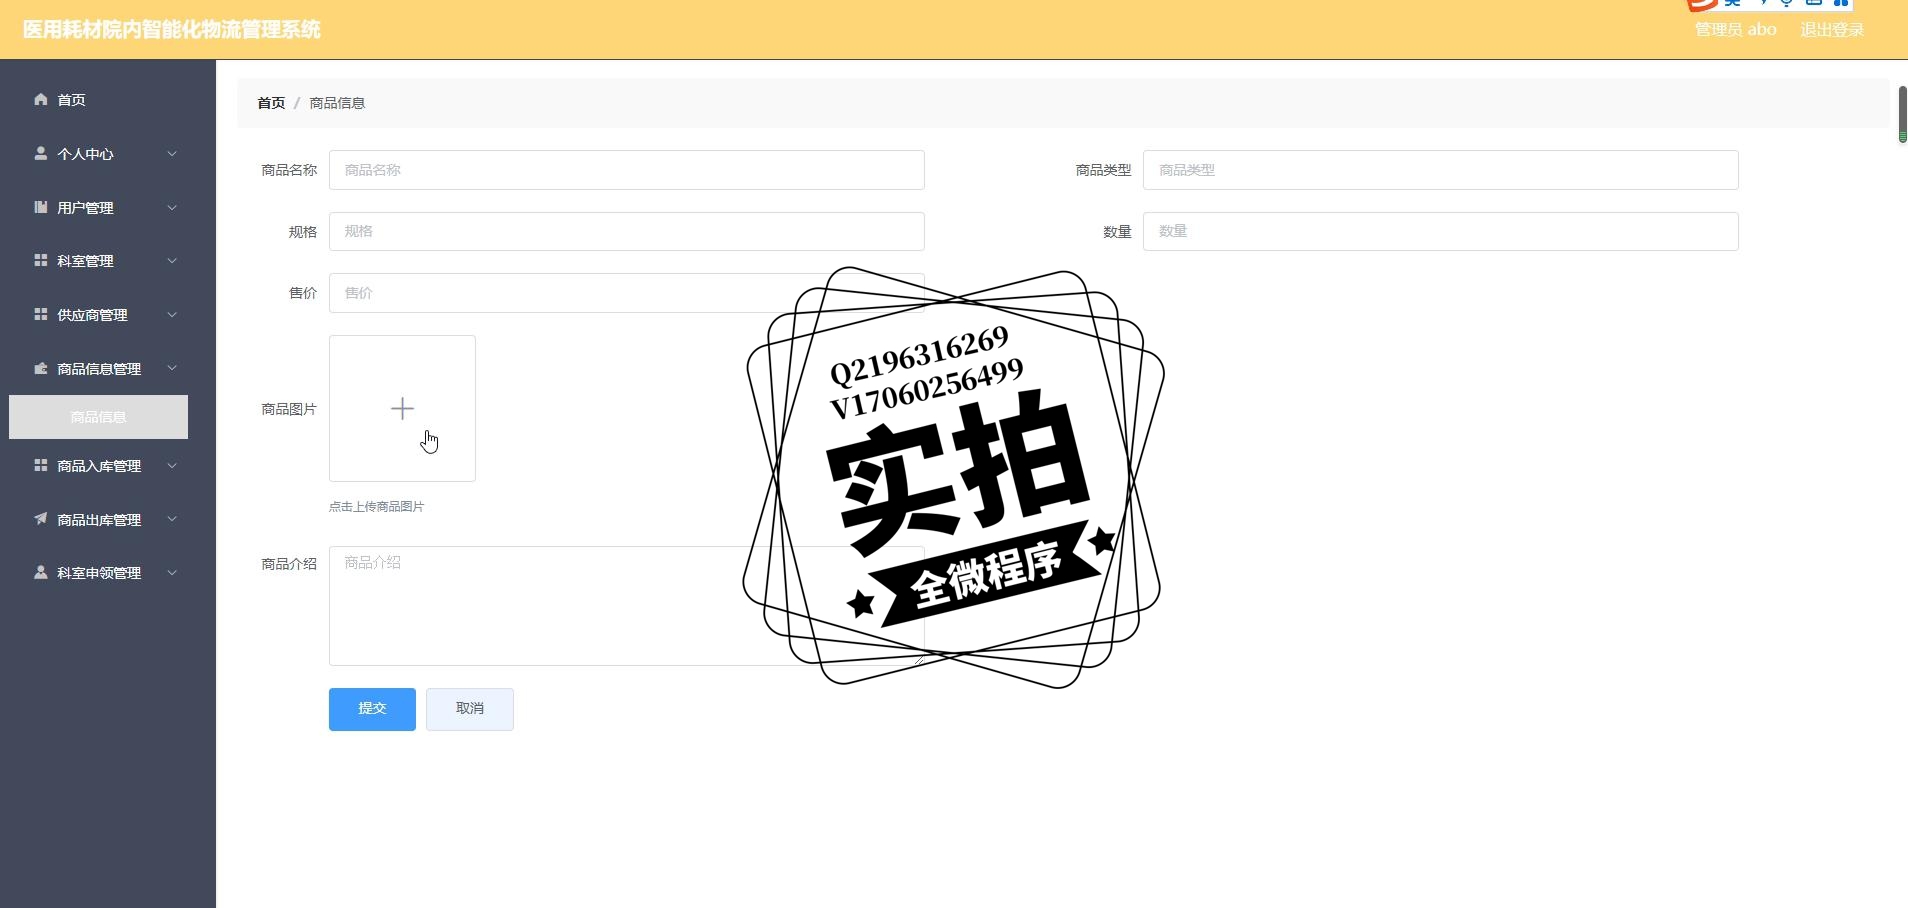This screenshot has width=1908, height=908.
Task: Expand the 科室申领管理 menu chevron
Action: click(x=172, y=573)
